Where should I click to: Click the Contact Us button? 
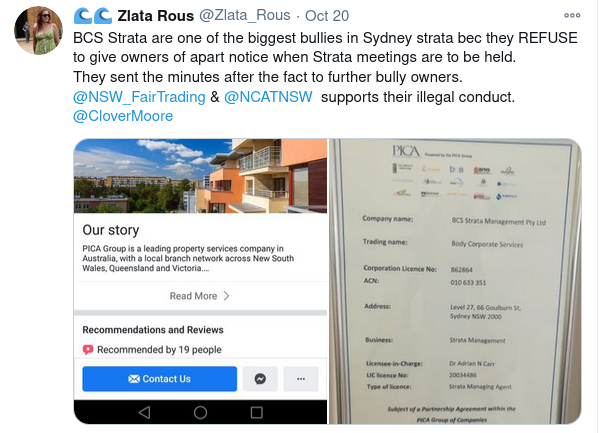pyautogui.click(x=159, y=379)
